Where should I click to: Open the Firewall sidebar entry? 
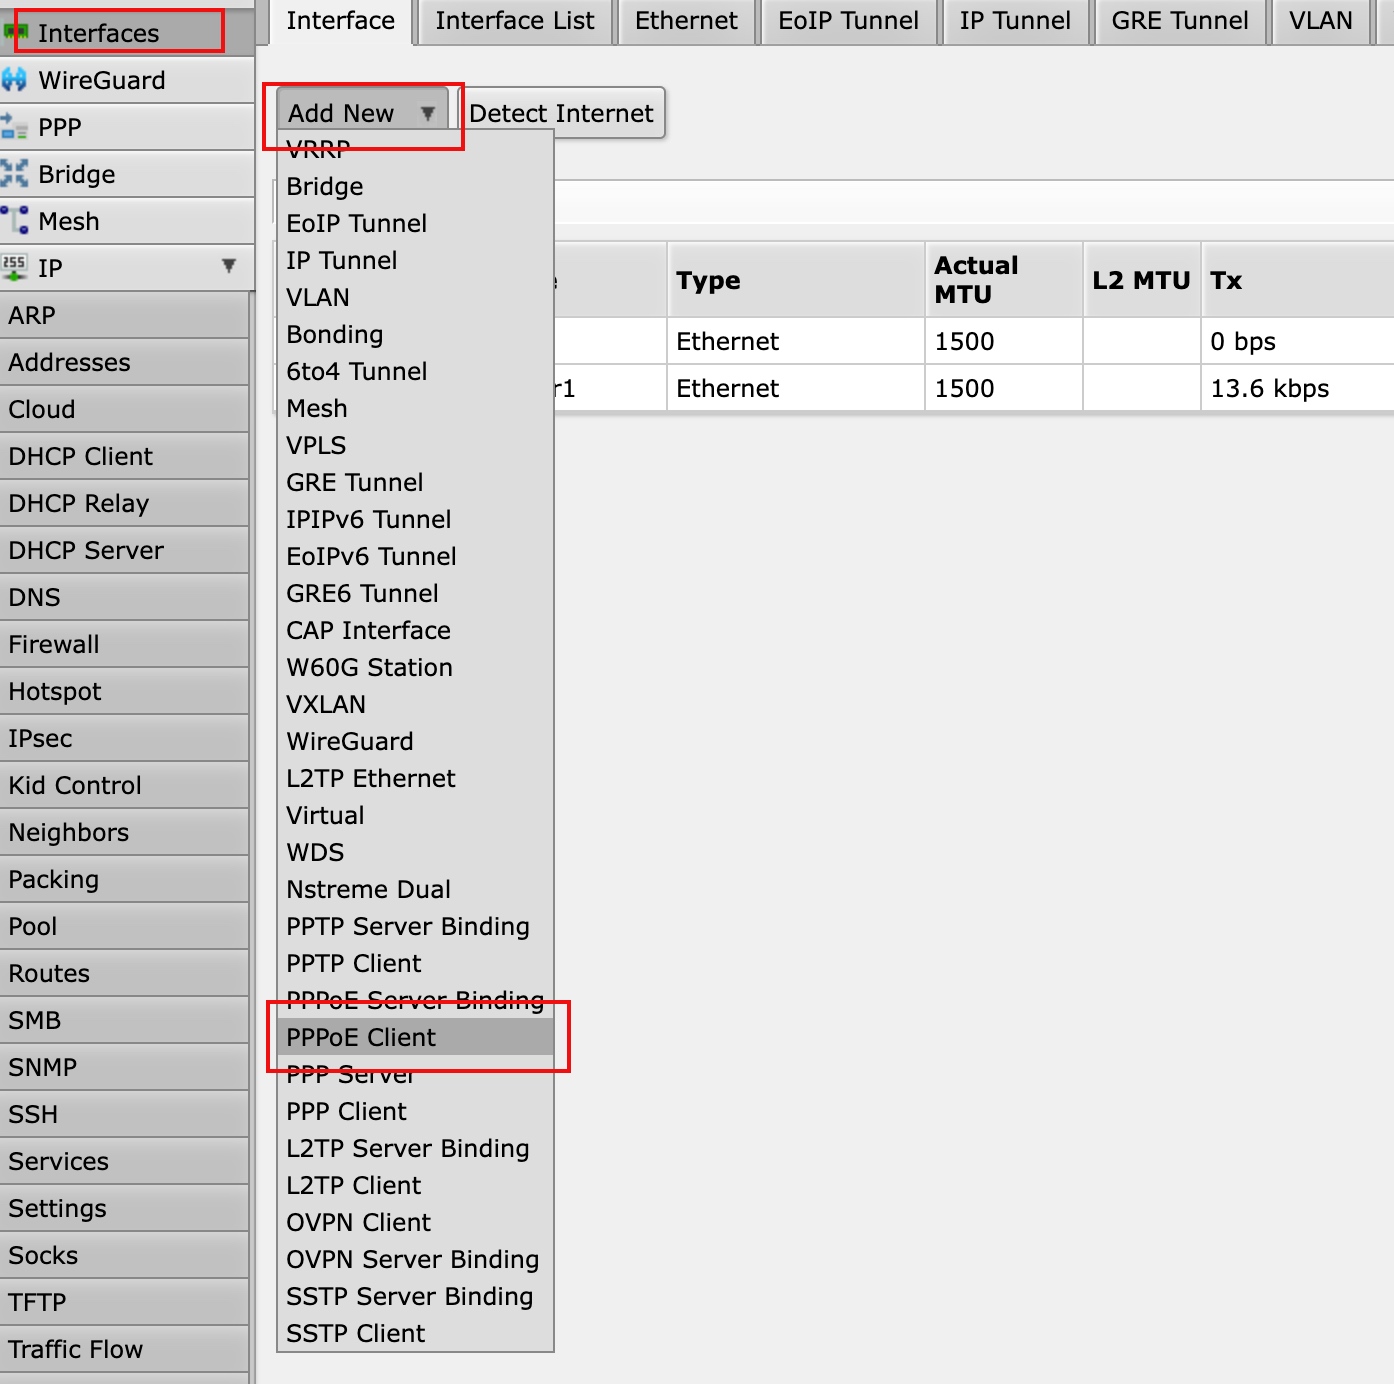point(54,644)
